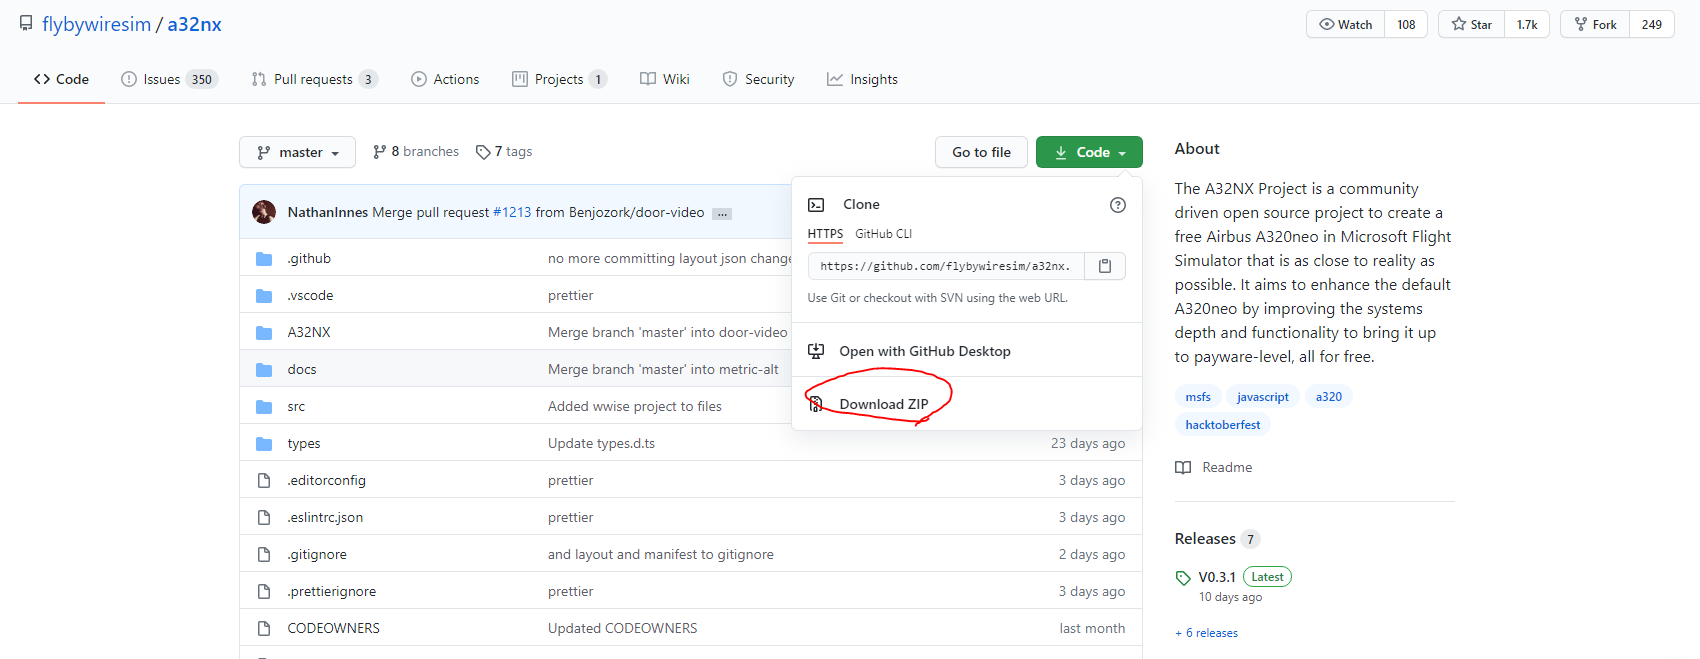1700x659 pixels.
Task: Click the hacktoberfest topic tag
Action: (1223, 425)
